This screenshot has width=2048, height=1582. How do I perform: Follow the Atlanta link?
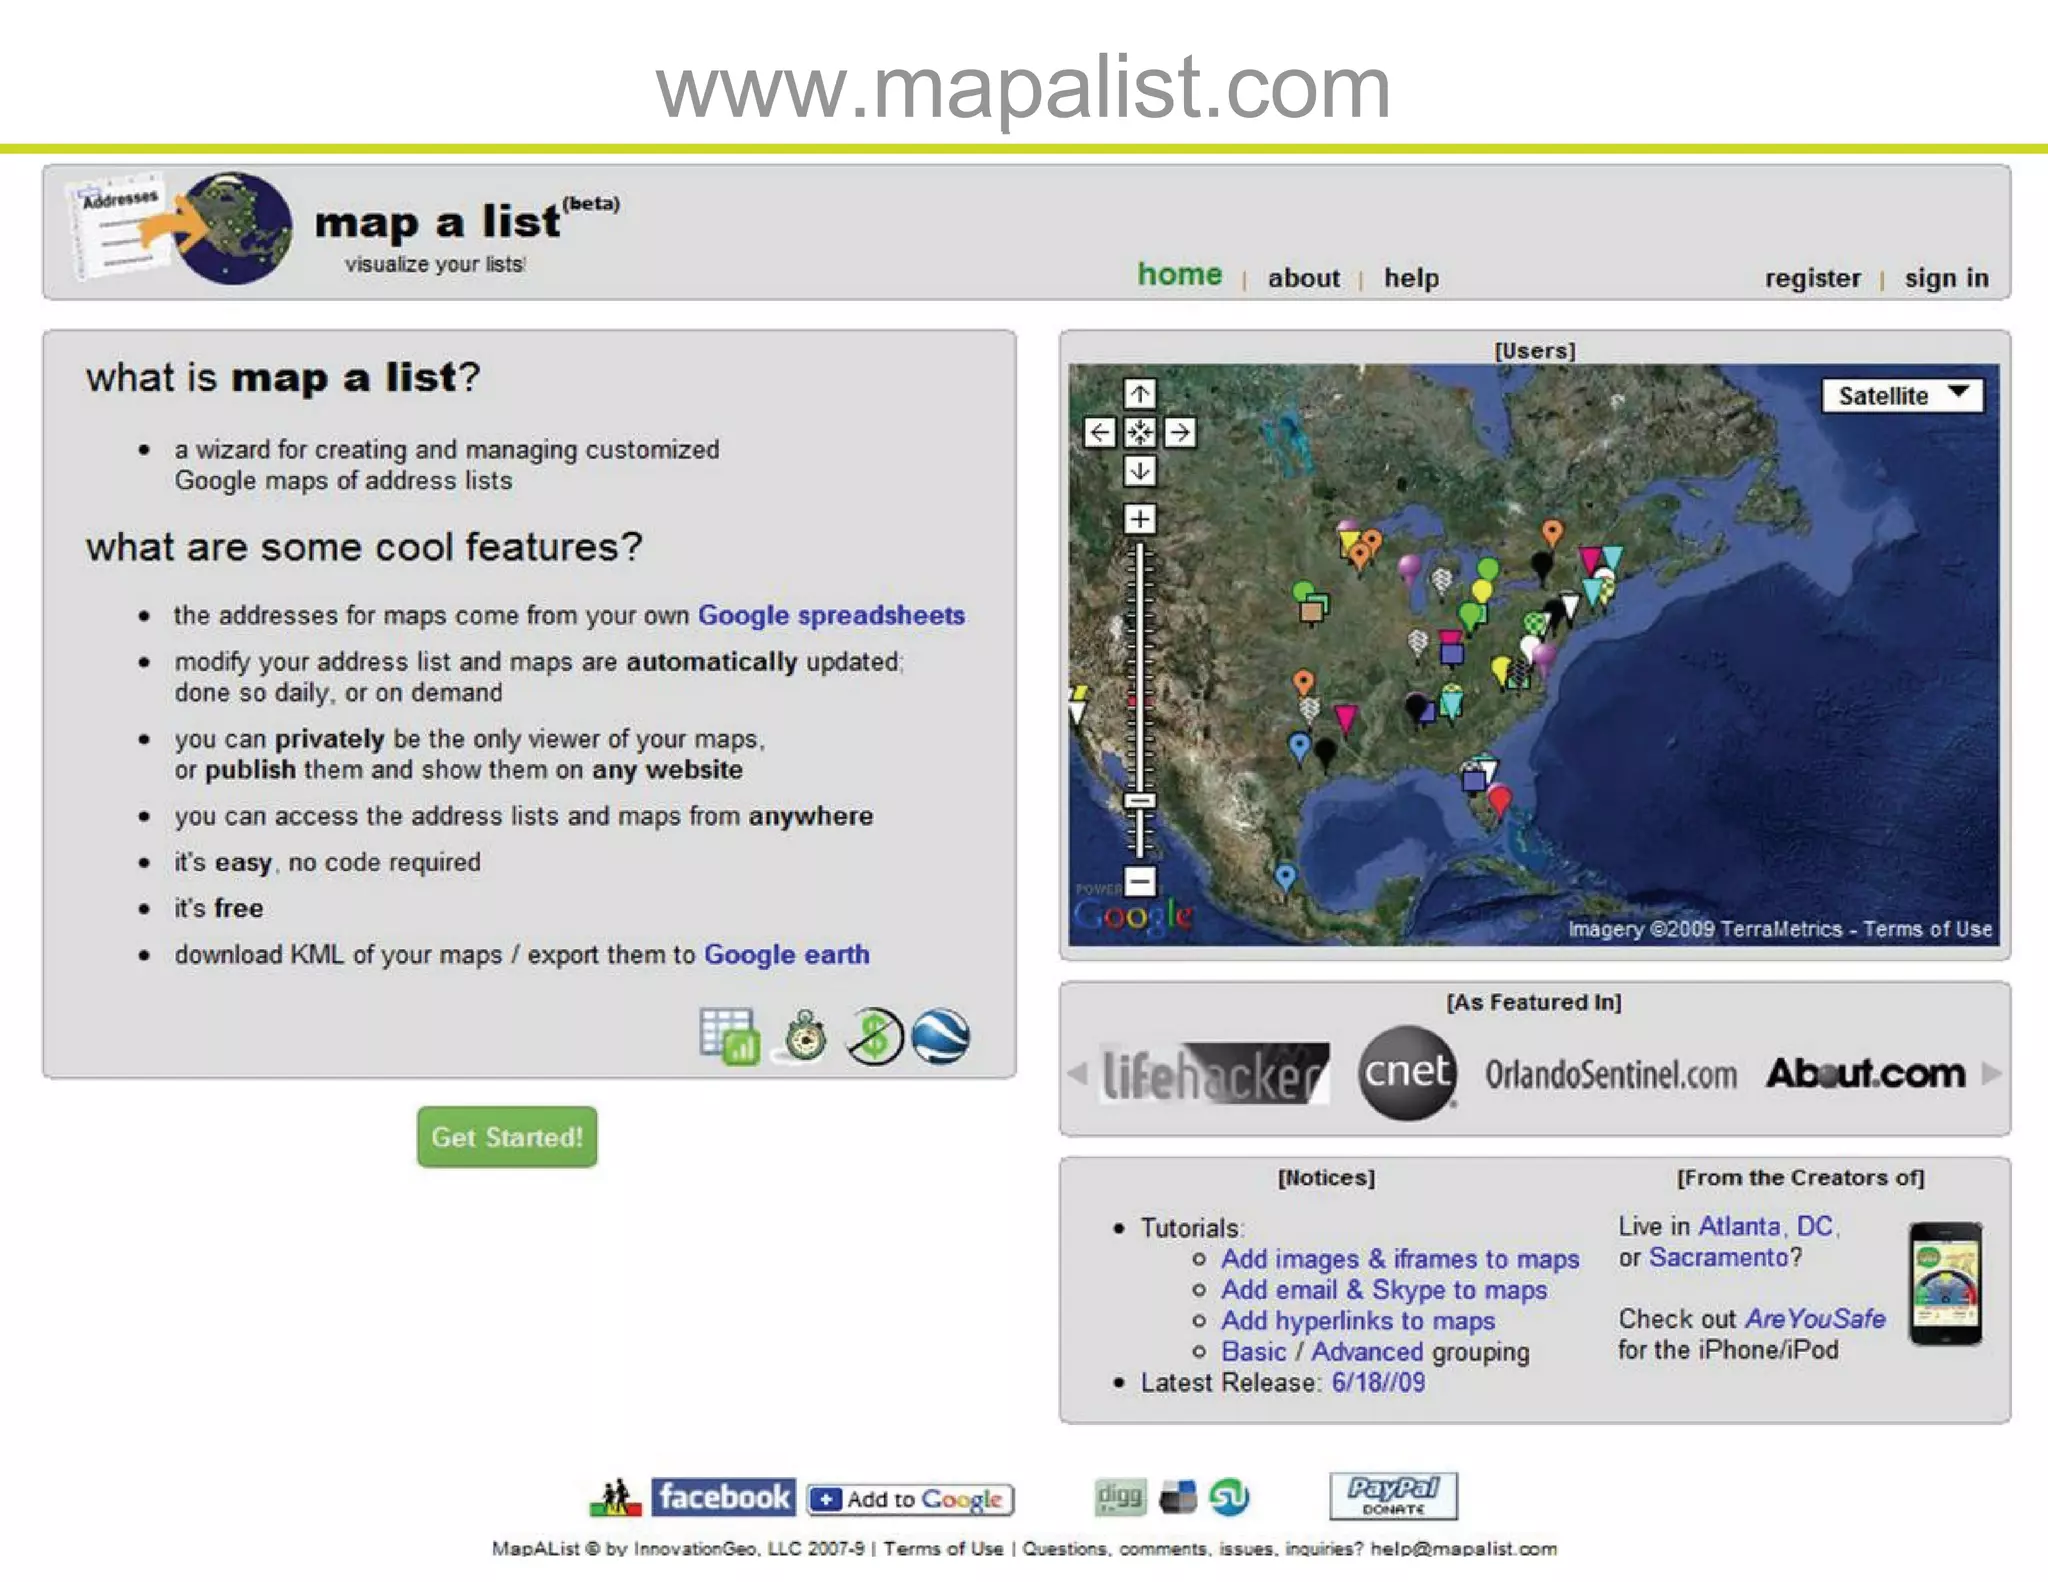(x=1740, y=1226)
